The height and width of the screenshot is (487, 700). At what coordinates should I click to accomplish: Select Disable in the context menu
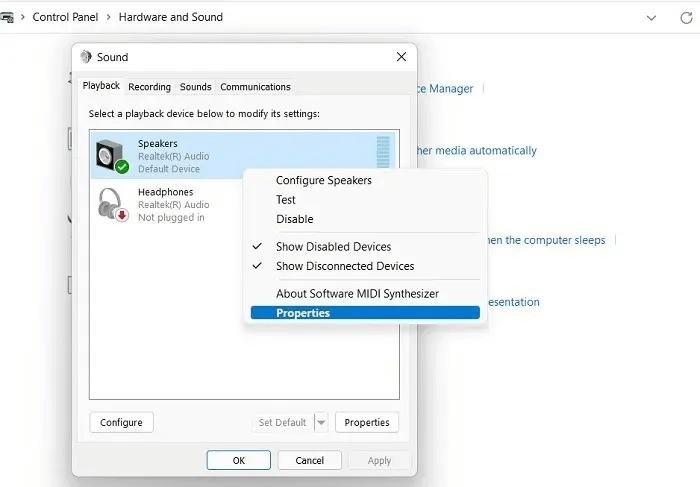click(x=294, y=219)
